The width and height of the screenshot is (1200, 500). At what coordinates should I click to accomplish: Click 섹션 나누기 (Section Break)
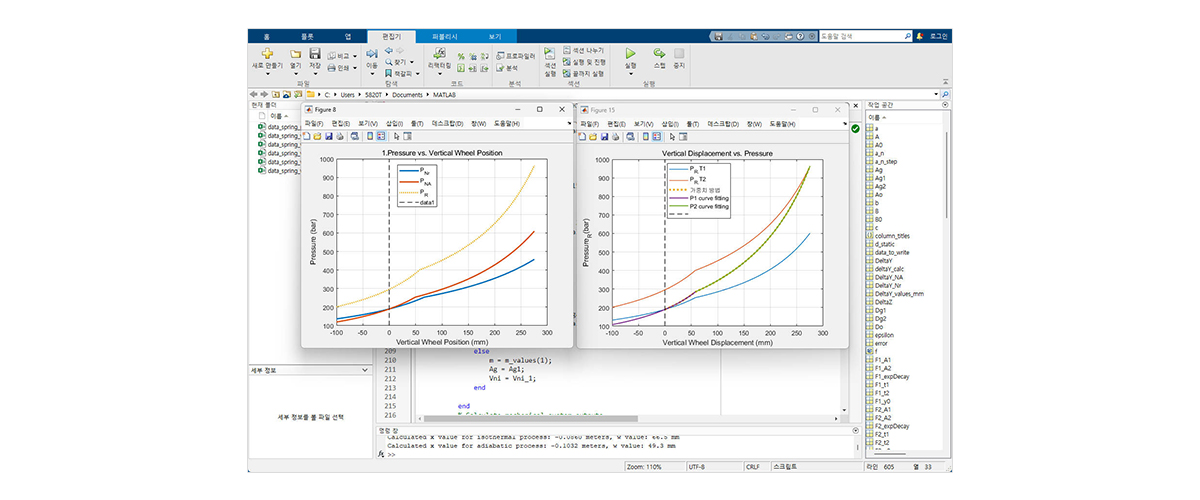[x=582, y=49]
